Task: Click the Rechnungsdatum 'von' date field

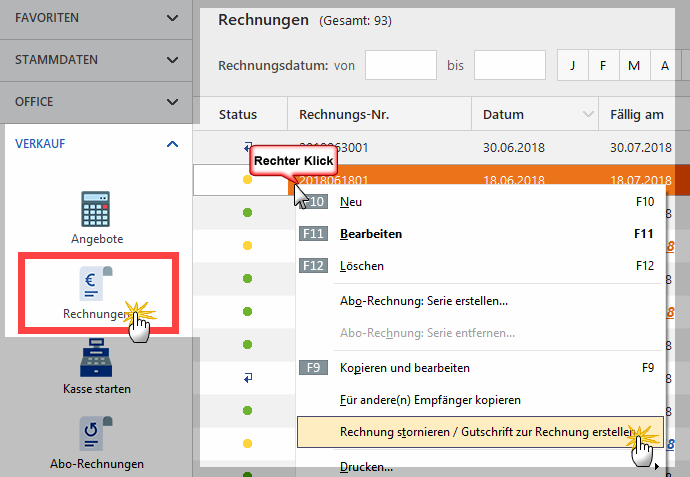Action: click(401, 65)
